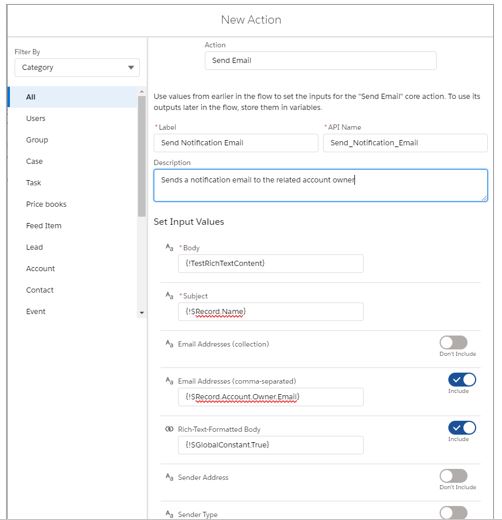Select the All category
The height and width of the screenshot is (520, 502).
(73, 97)
